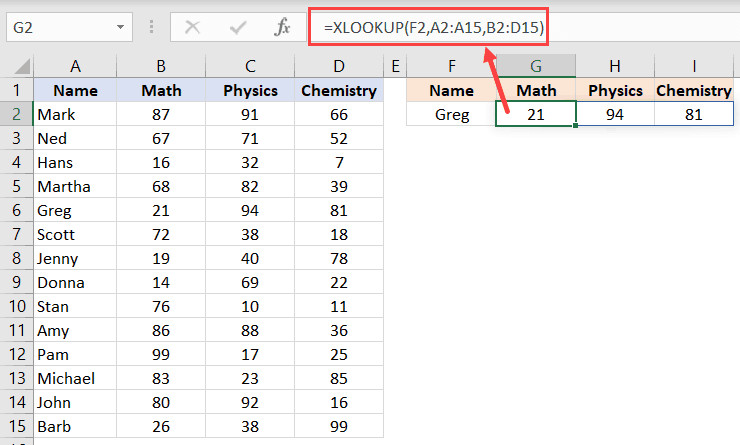This screenshot has height=445, width=740.
Task: Select Jenny's Chemistry score 78
Action: point(339,258)
